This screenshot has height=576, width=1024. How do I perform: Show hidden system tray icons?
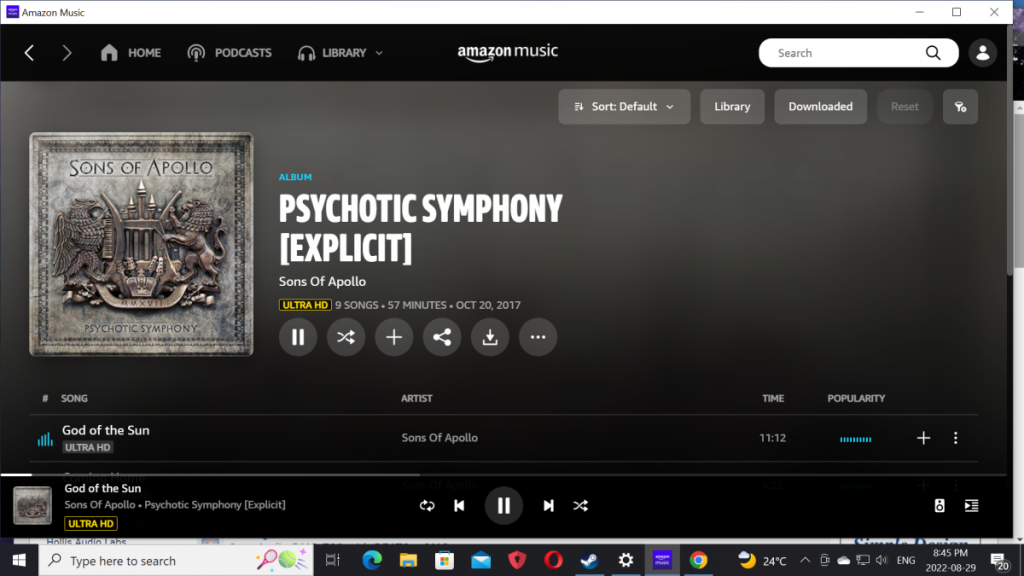click(x=805, y=560)
